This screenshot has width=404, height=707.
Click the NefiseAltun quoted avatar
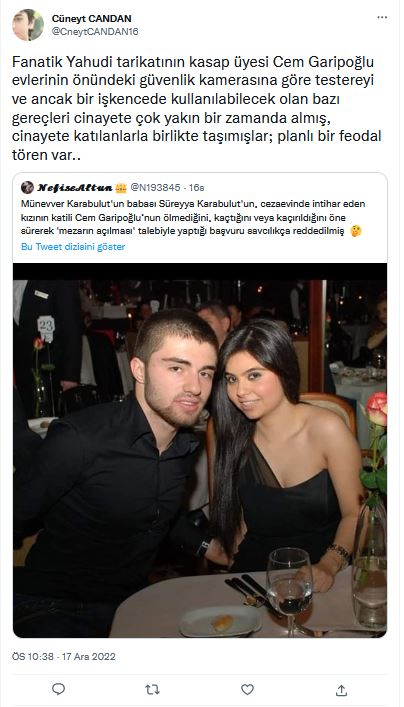[27, 187]
